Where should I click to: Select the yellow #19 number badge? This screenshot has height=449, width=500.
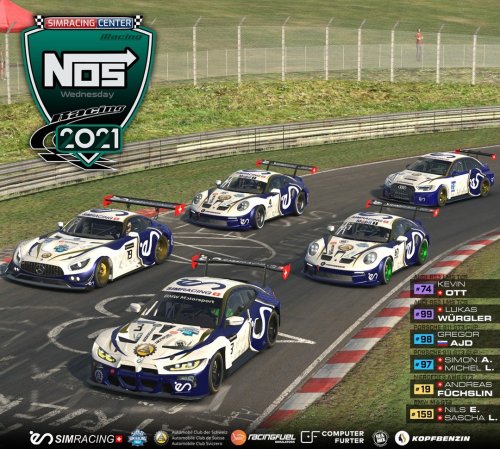424,389
